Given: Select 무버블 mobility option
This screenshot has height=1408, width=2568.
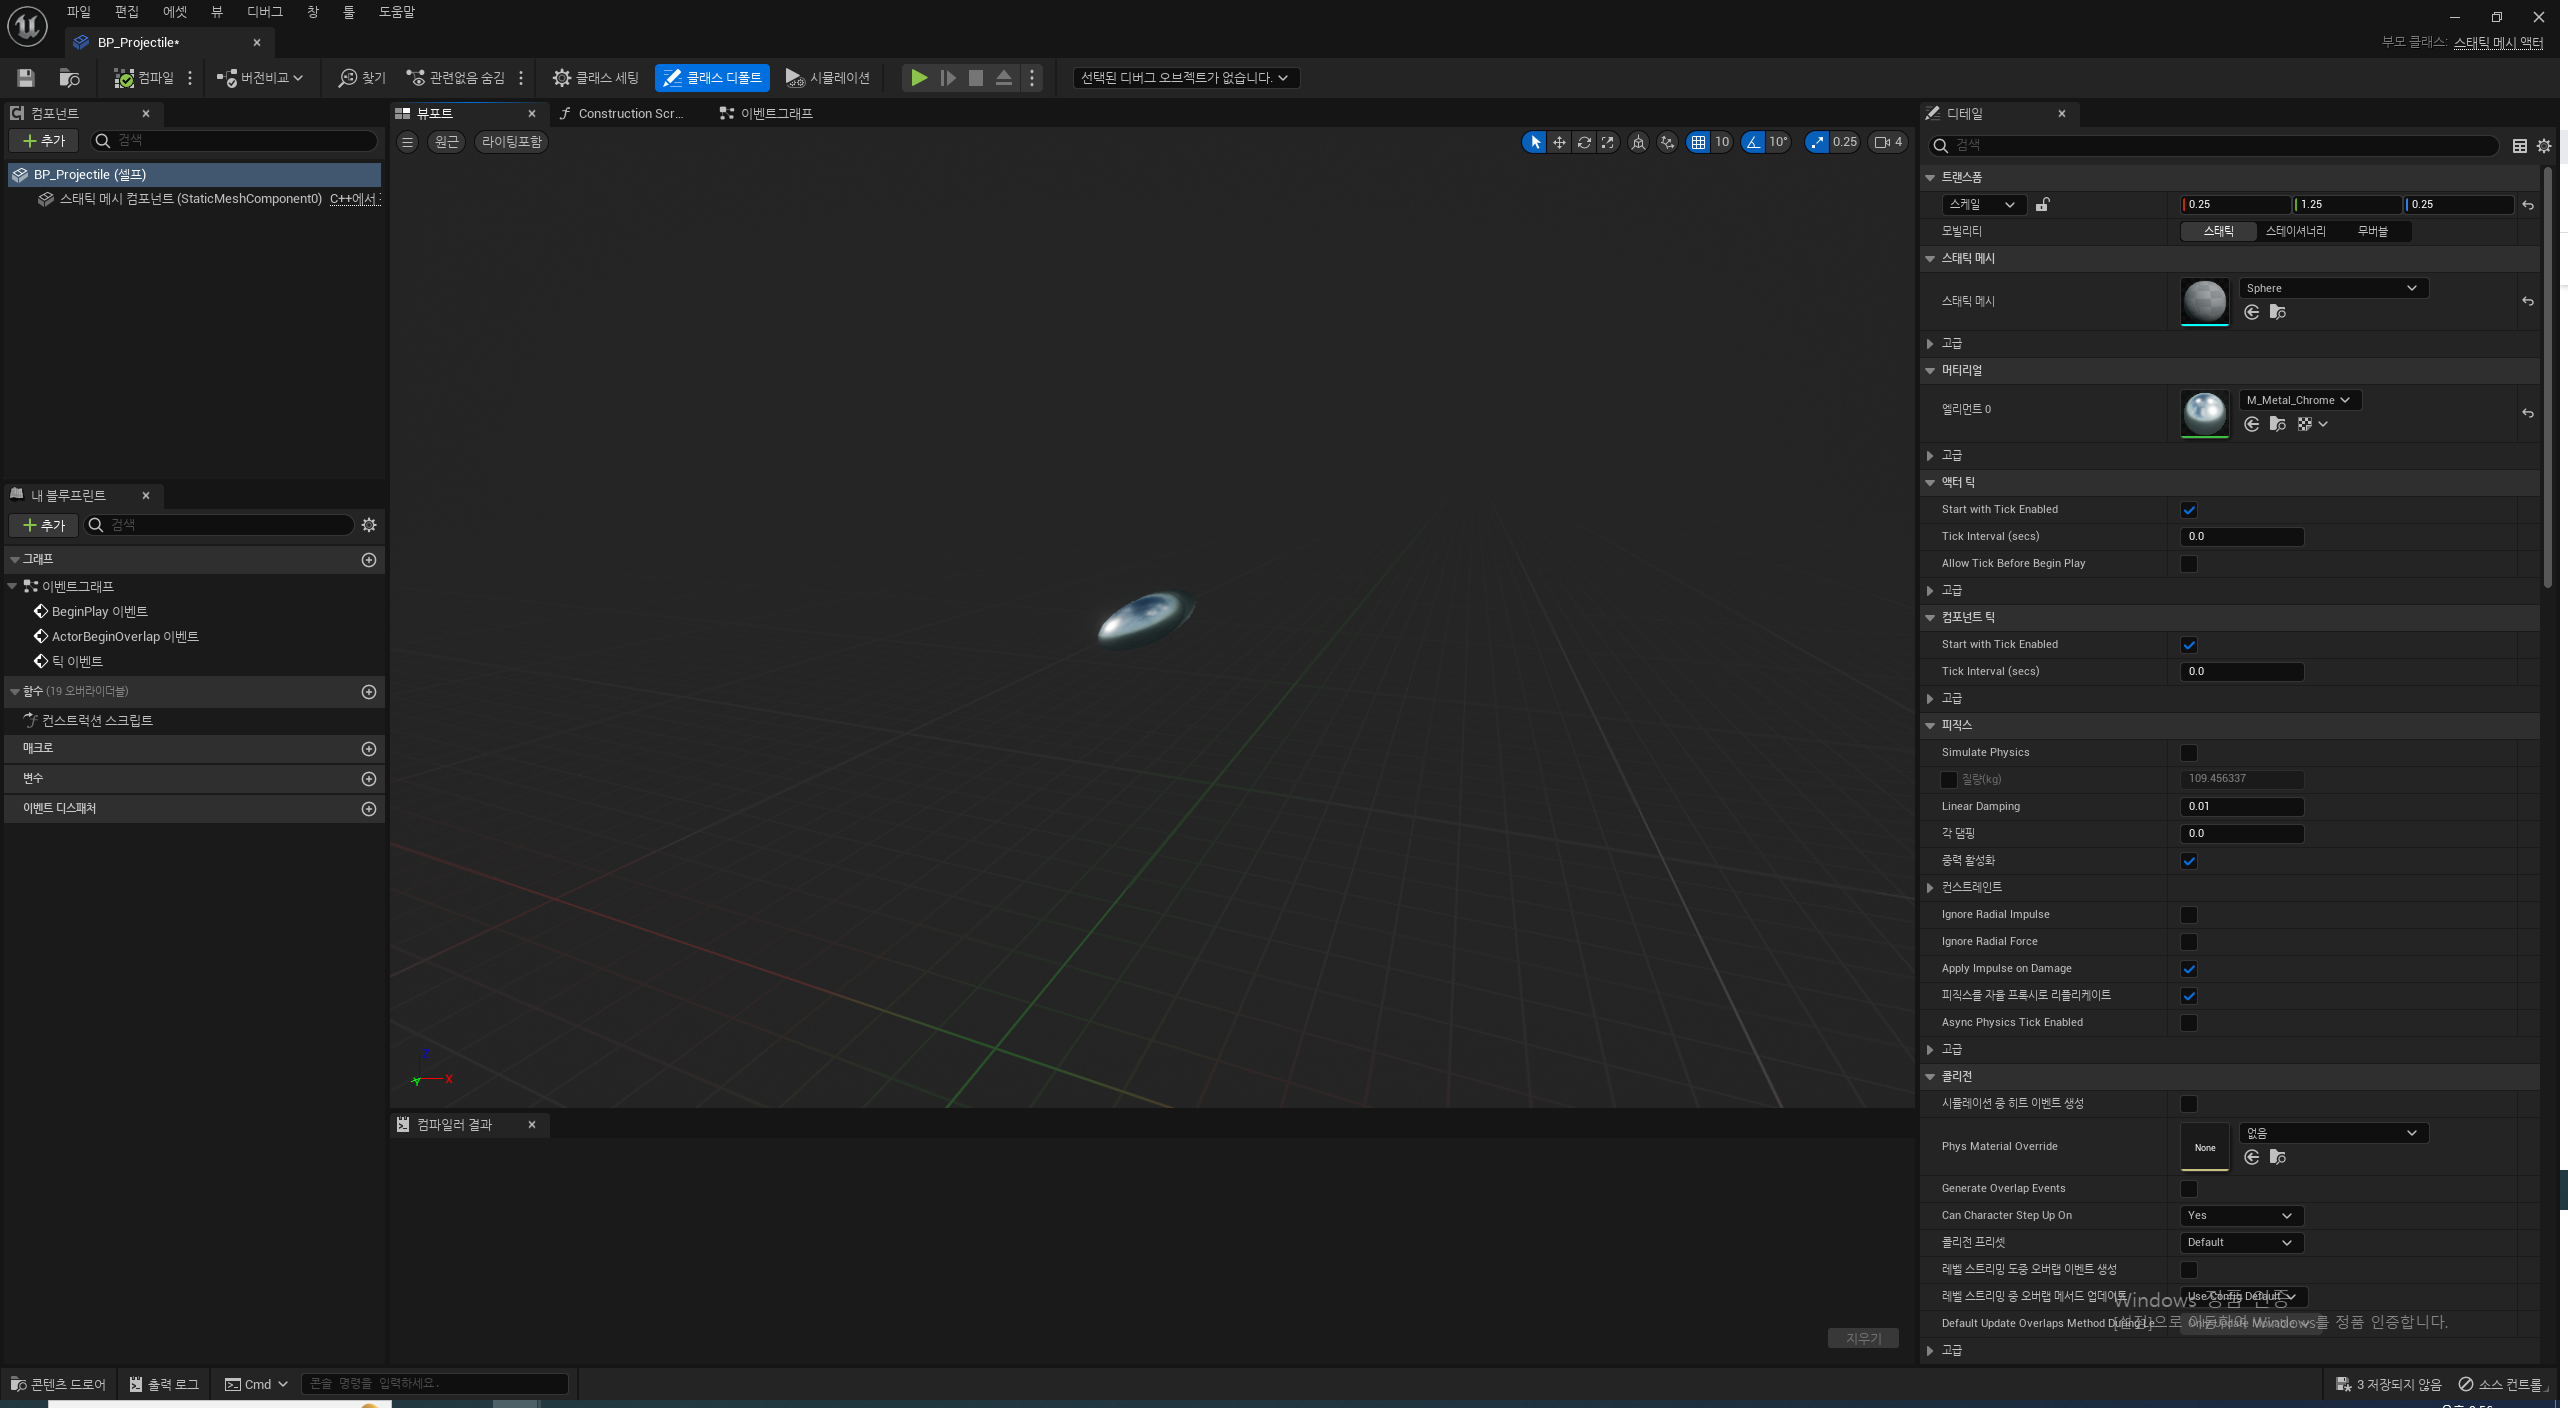Looking at the screenshot, I should tap(2372, 231).
